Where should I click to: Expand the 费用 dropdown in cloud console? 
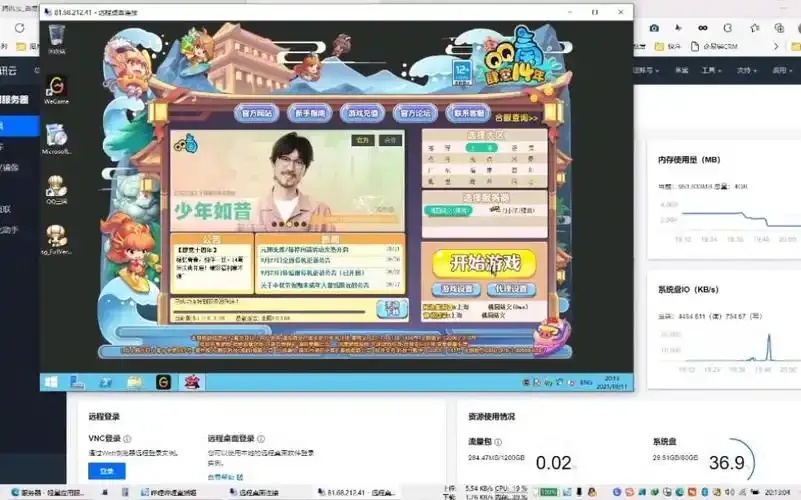point(782,70)
